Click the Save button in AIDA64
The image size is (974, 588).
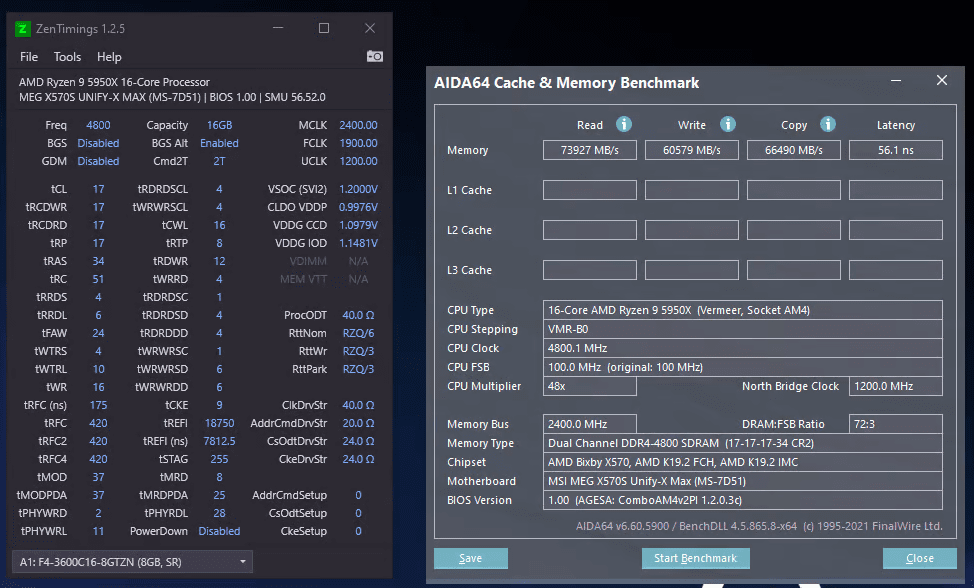tap(470, 558)
